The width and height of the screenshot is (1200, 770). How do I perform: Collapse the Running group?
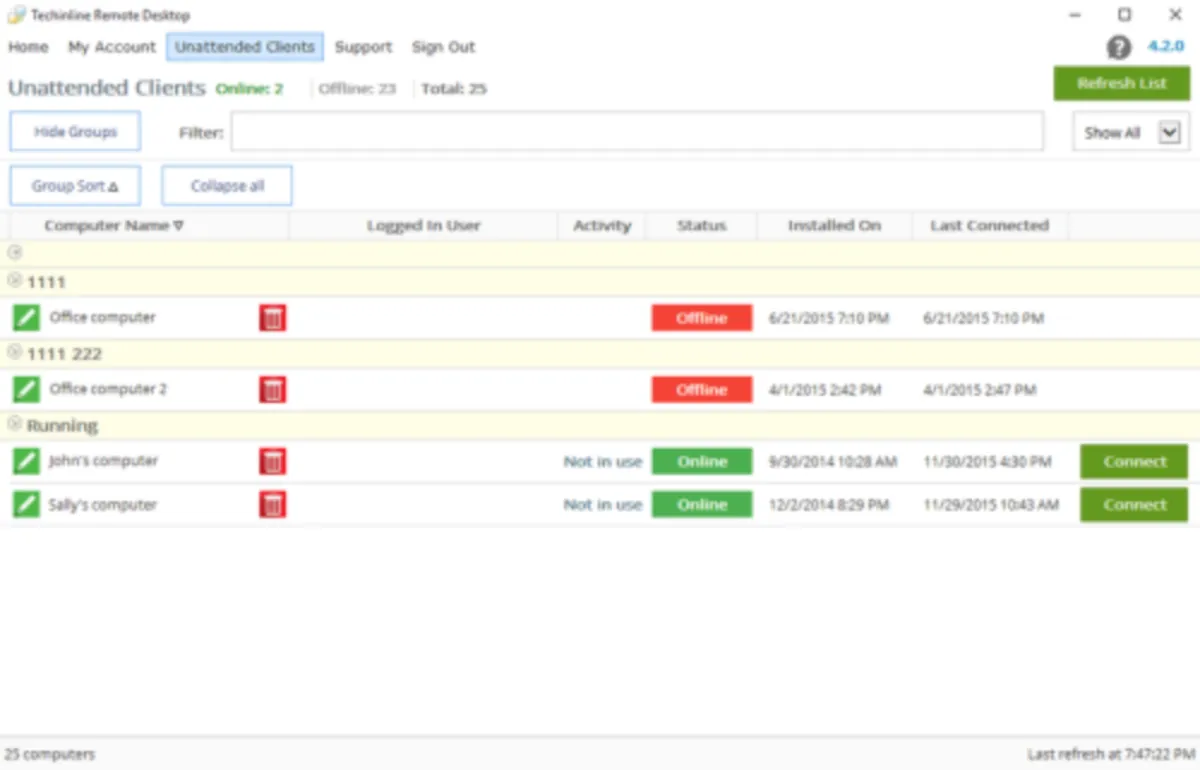(14, 425)
